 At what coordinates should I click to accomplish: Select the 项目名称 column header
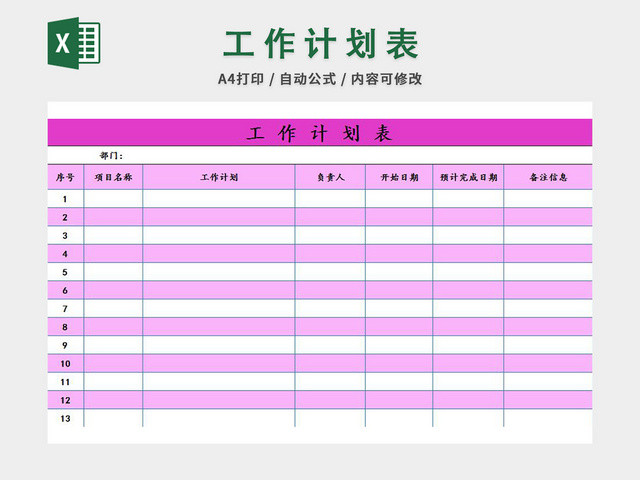coord(113,177)
